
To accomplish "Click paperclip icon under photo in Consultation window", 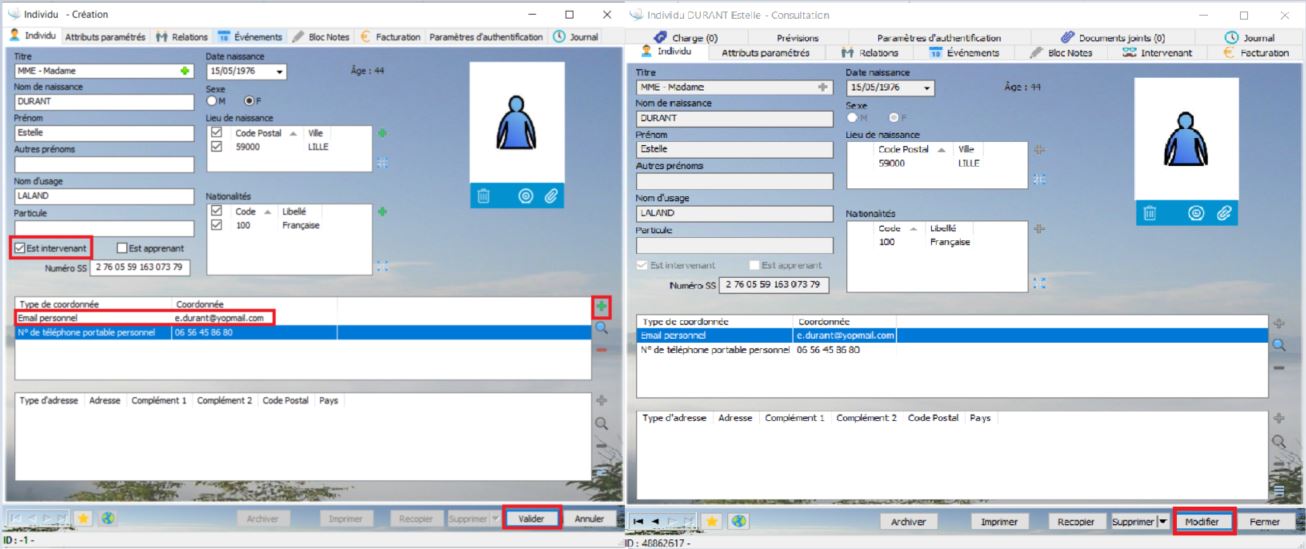I will click(x=1223, y=213).
